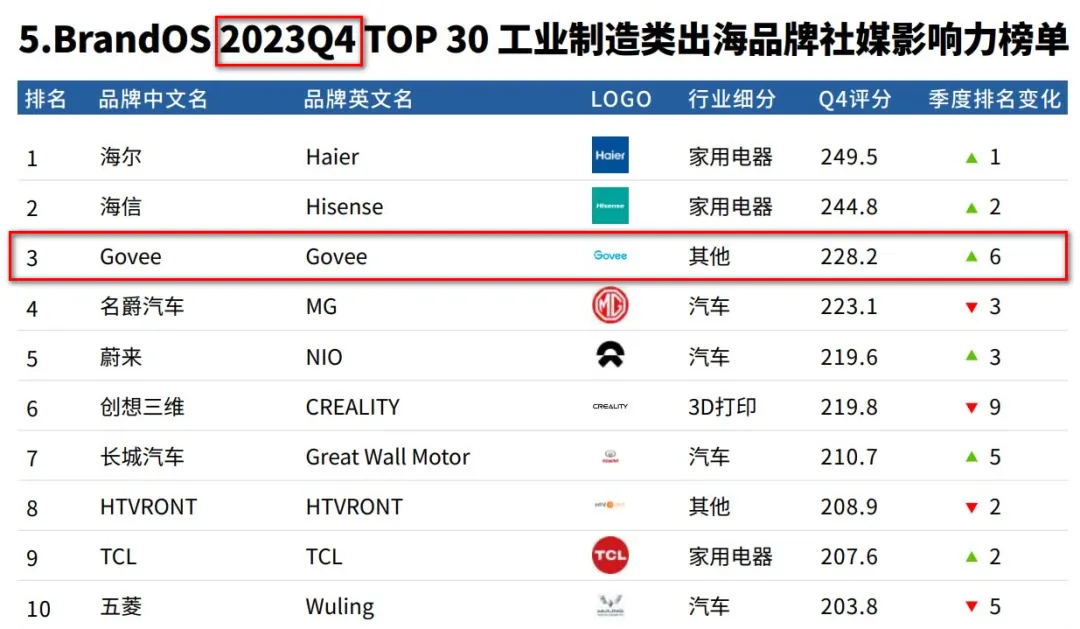The image size is (1080, 629).
Task: Click the score 203.8
Action: (849, 607)
